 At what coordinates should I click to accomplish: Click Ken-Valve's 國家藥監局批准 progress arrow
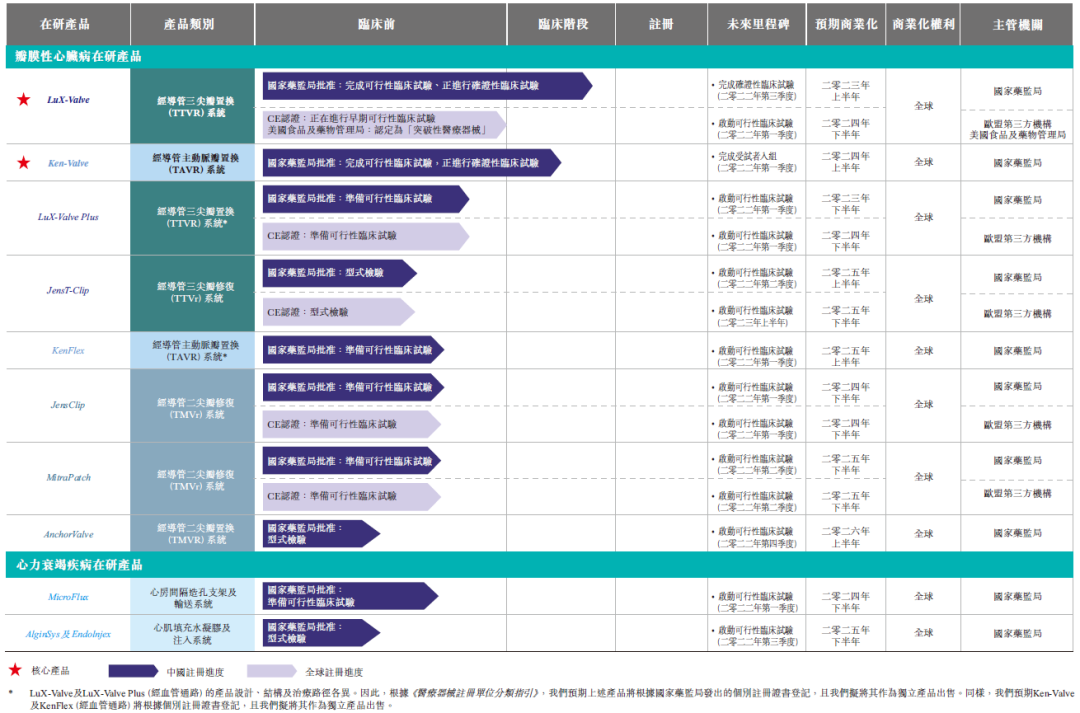click(412, 163)
